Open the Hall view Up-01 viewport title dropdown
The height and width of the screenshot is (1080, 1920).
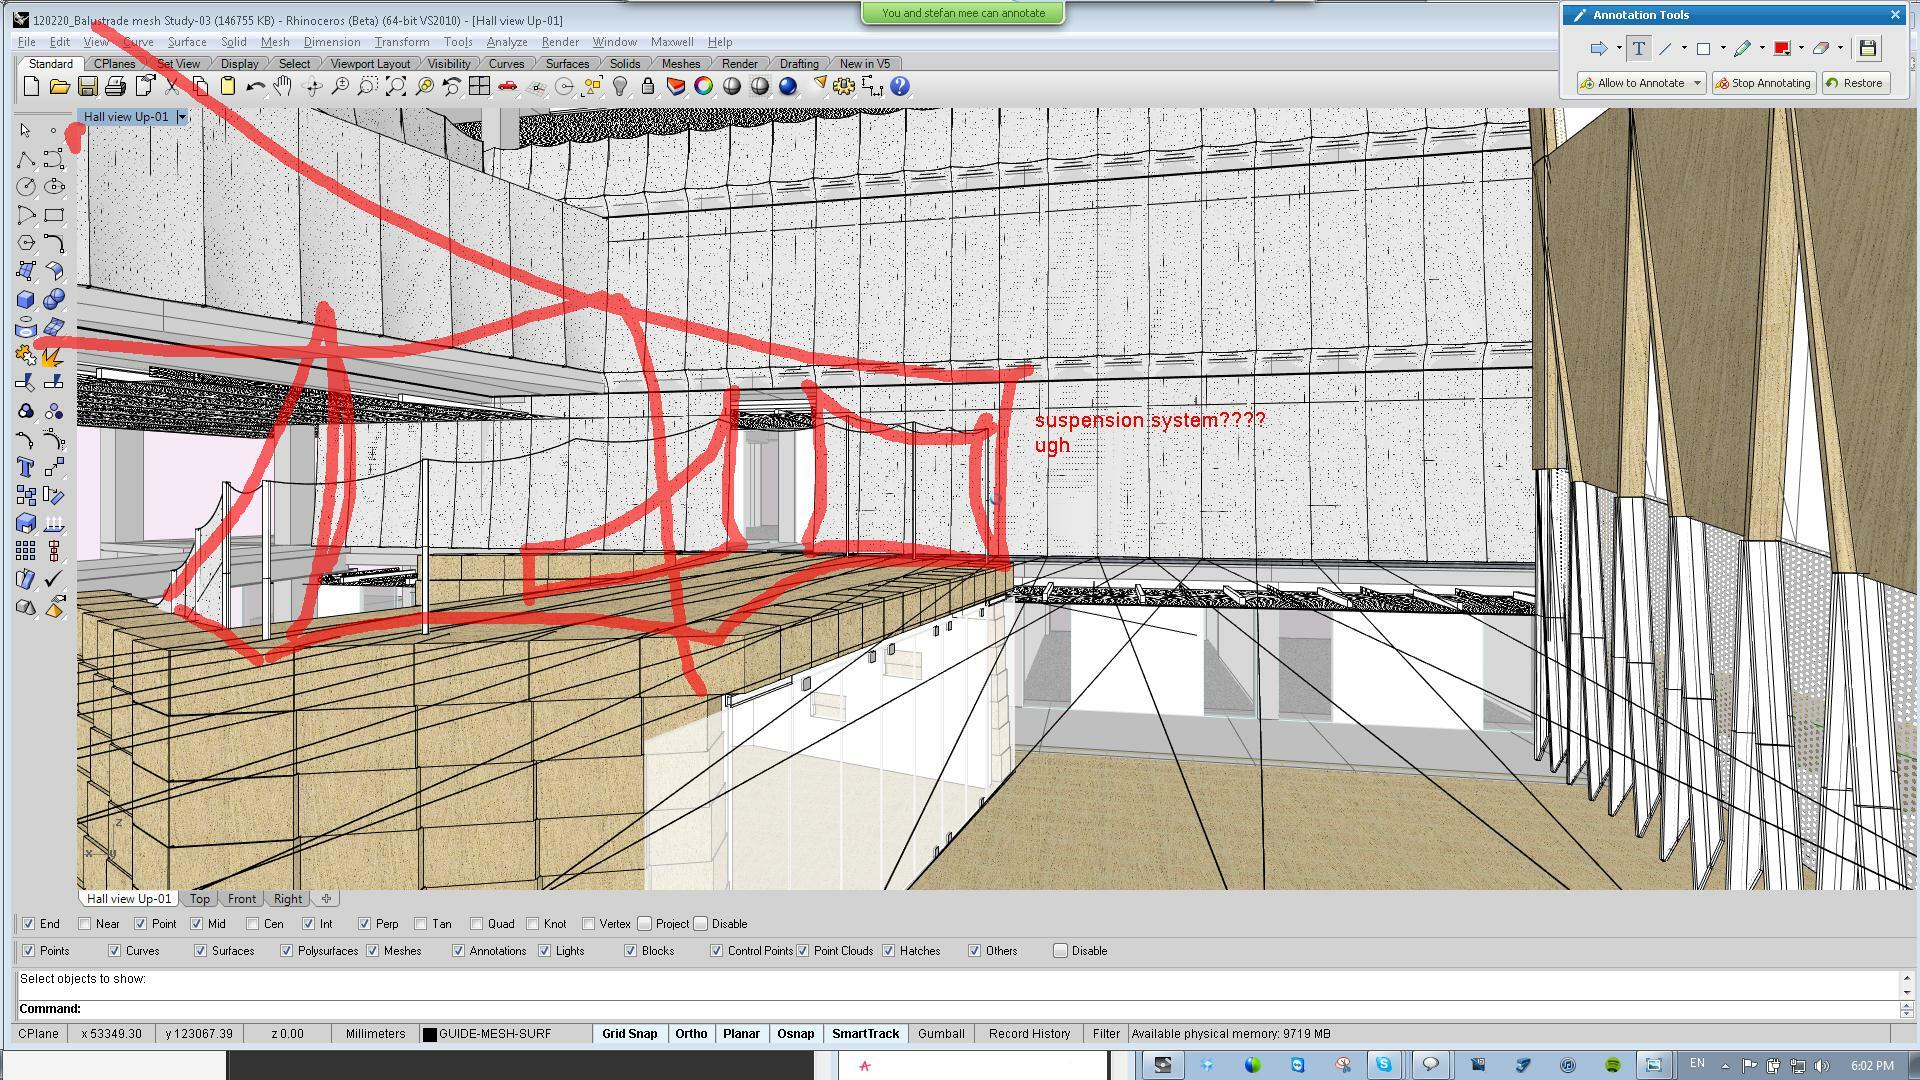(182, 117)
